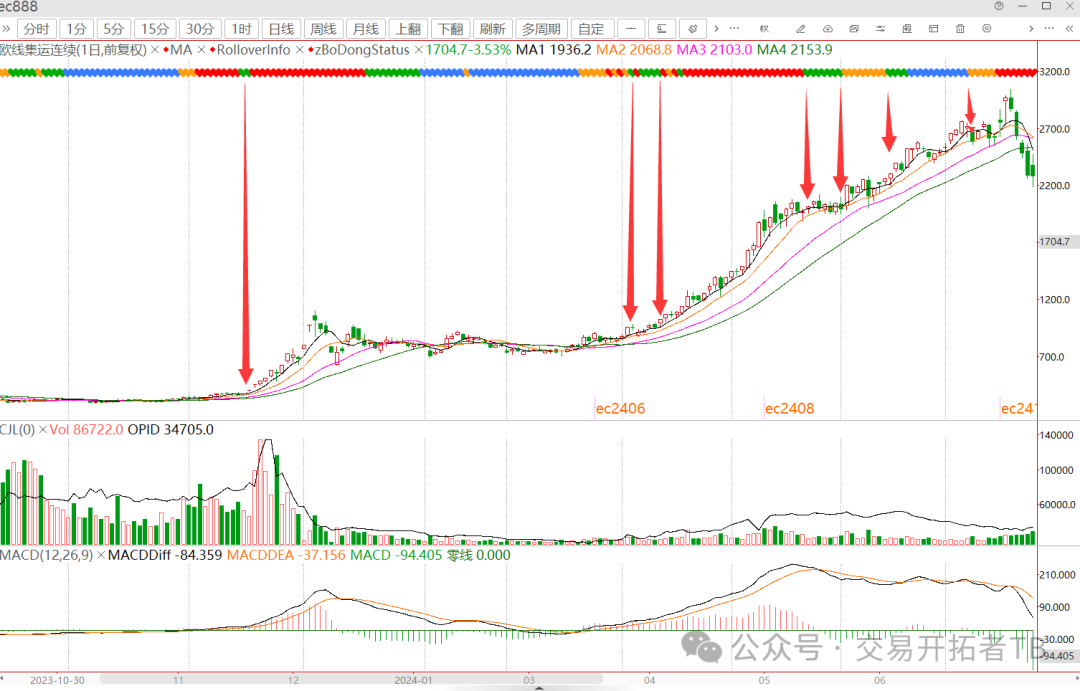The width and height of the screenshot is (1080, 691).
Task: Switch to 日线 daily chart
Action: (281, 29)
